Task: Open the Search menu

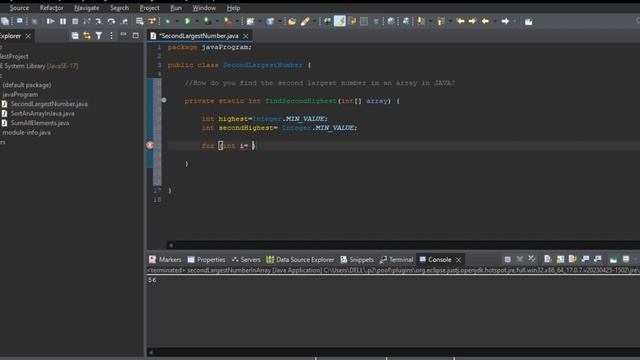Action: point(119,8)
